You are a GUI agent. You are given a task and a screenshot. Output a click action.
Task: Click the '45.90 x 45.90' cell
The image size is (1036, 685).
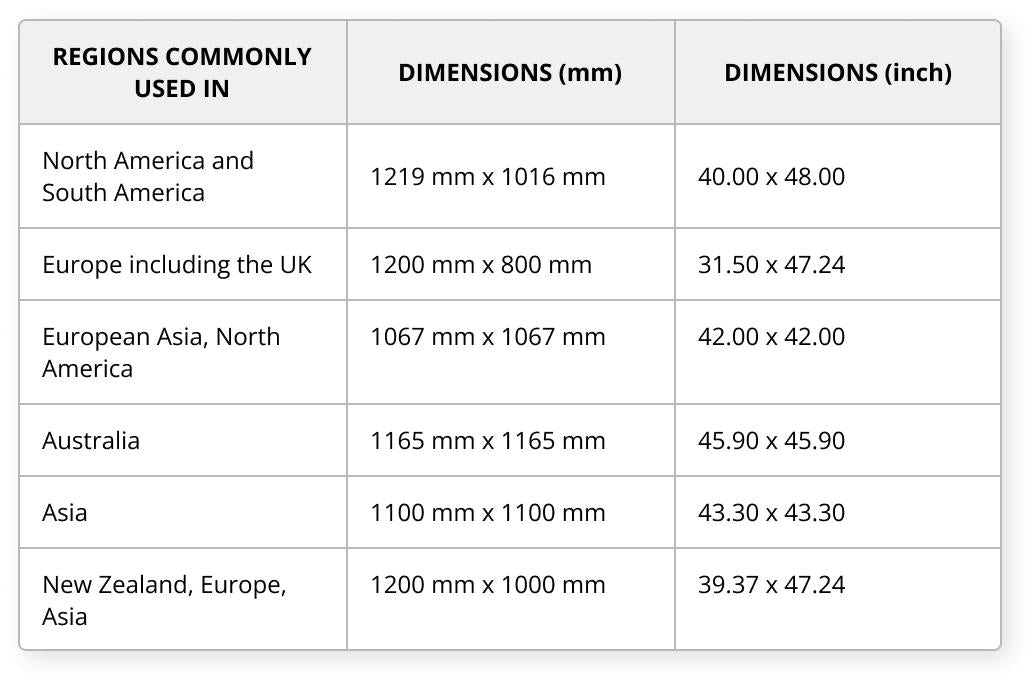771,441
